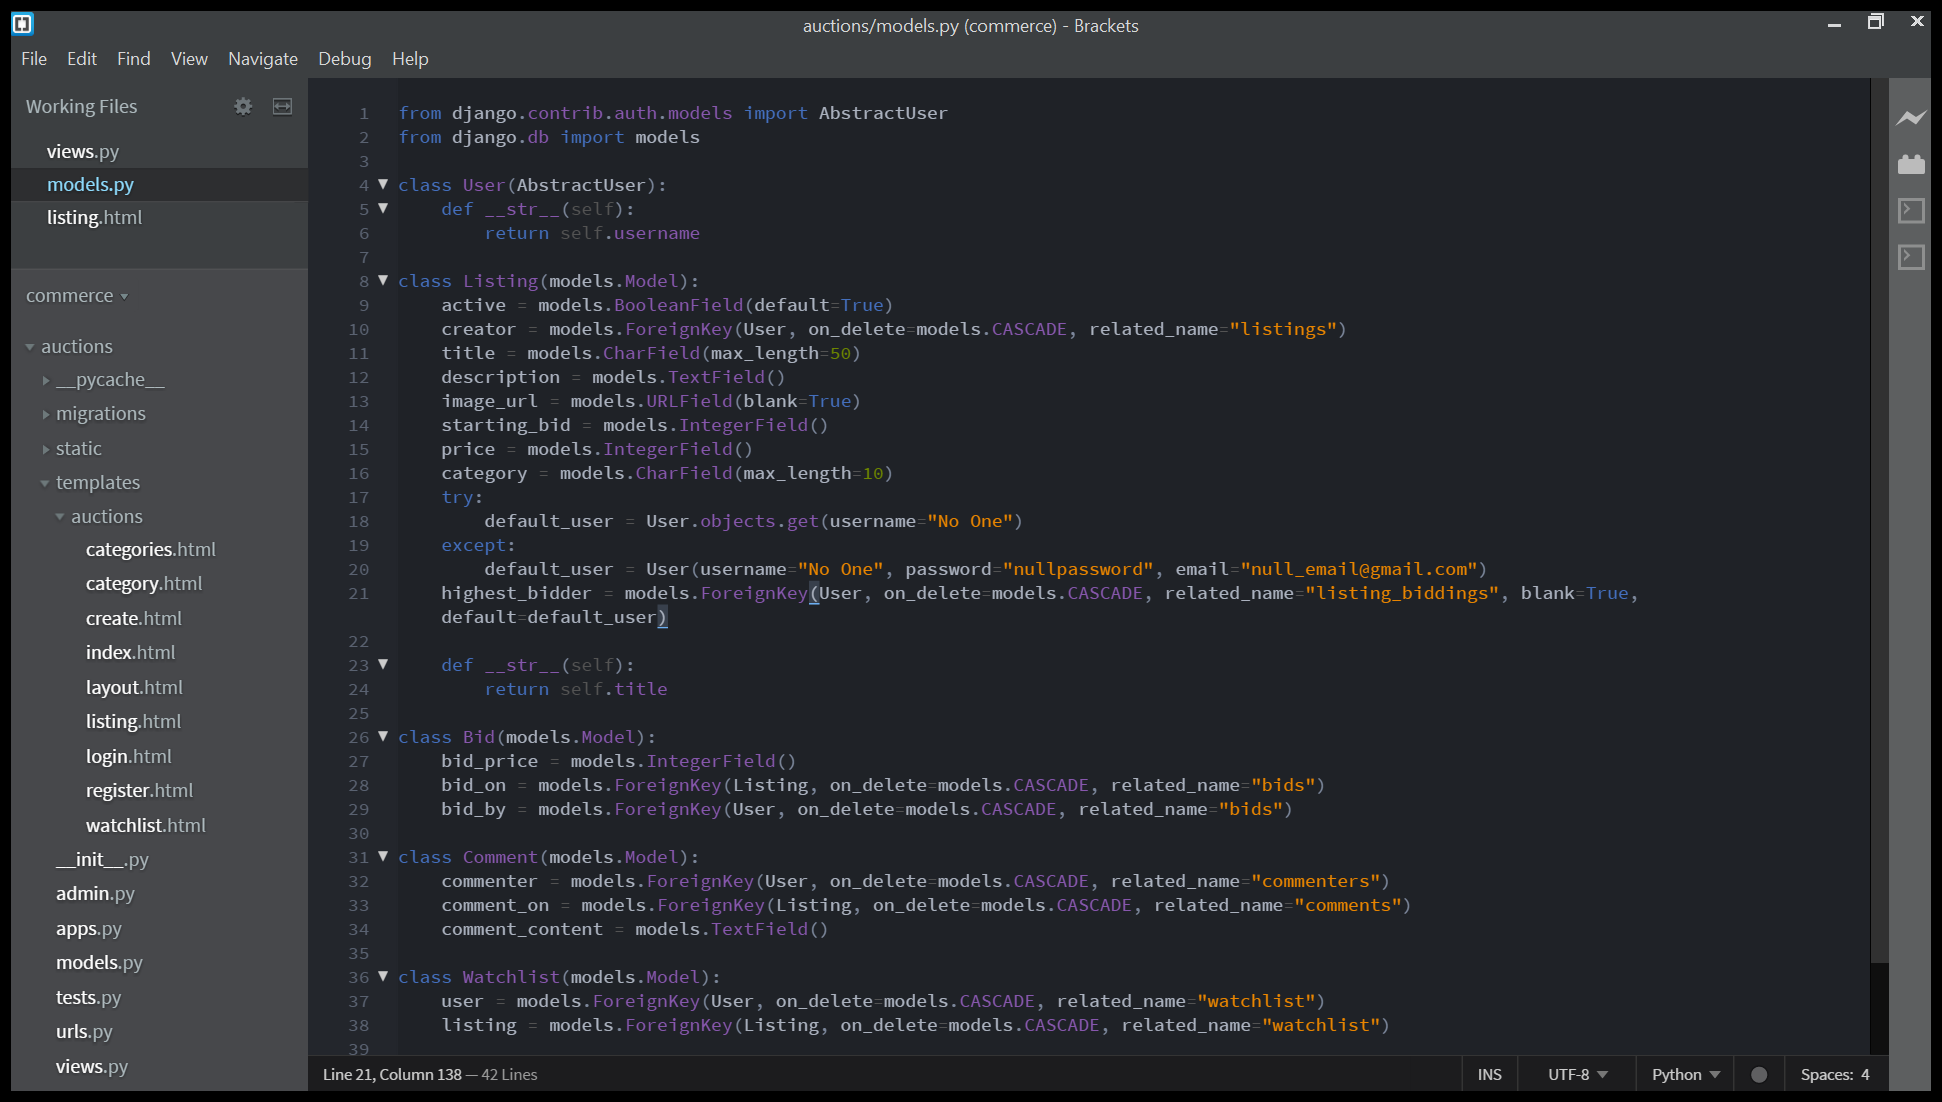The width and height of the screenshot is (1942, 1102).
Task: Open views.py from Working Files
Action: pos(83,152)
